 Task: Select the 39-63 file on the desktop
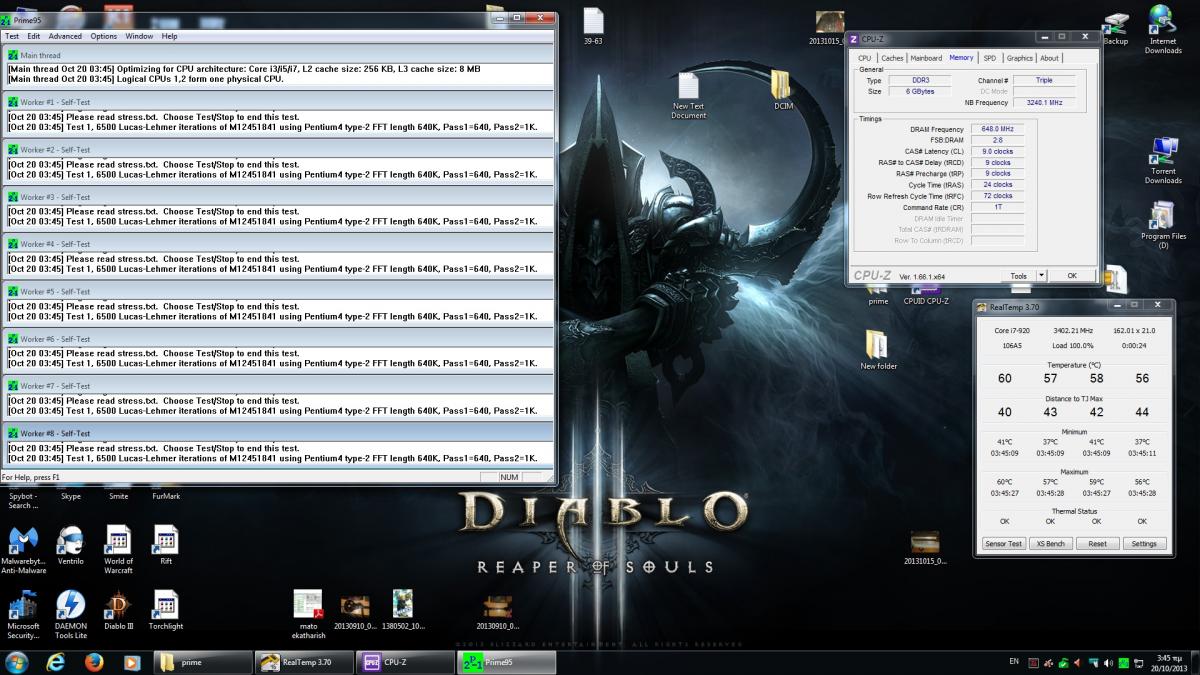(593, 27)
